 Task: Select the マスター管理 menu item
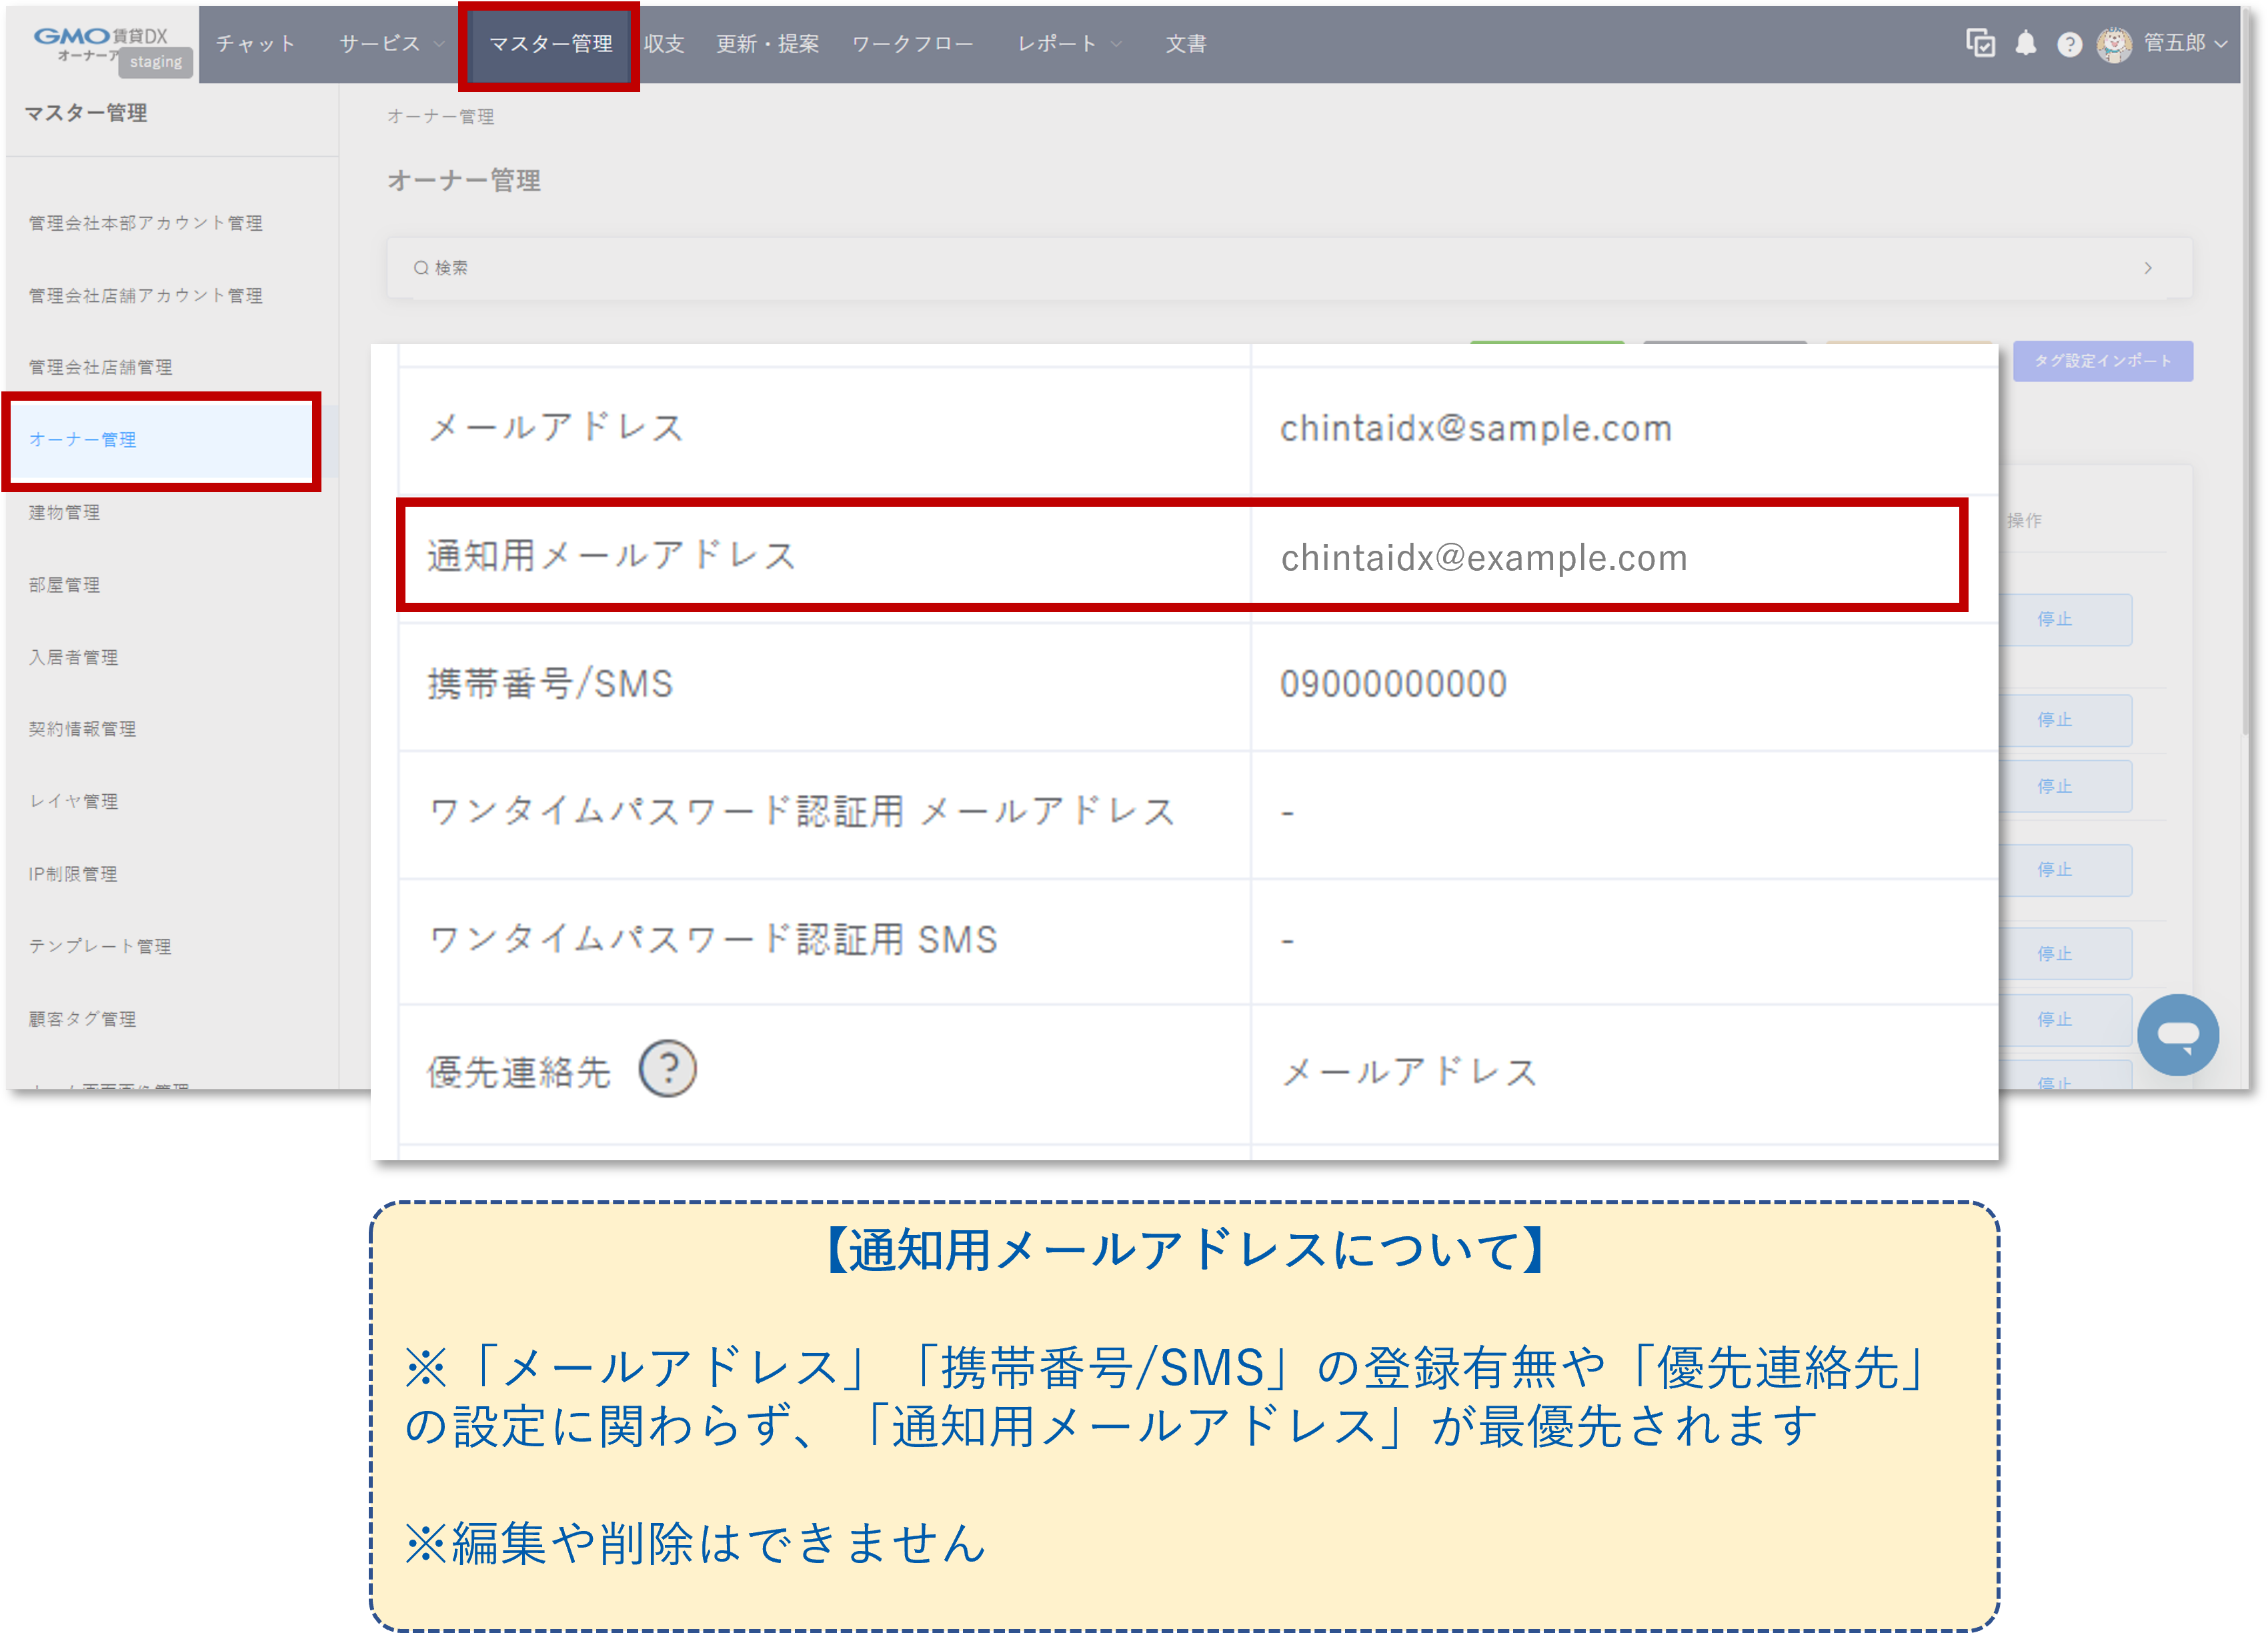[x=551, y=44]
